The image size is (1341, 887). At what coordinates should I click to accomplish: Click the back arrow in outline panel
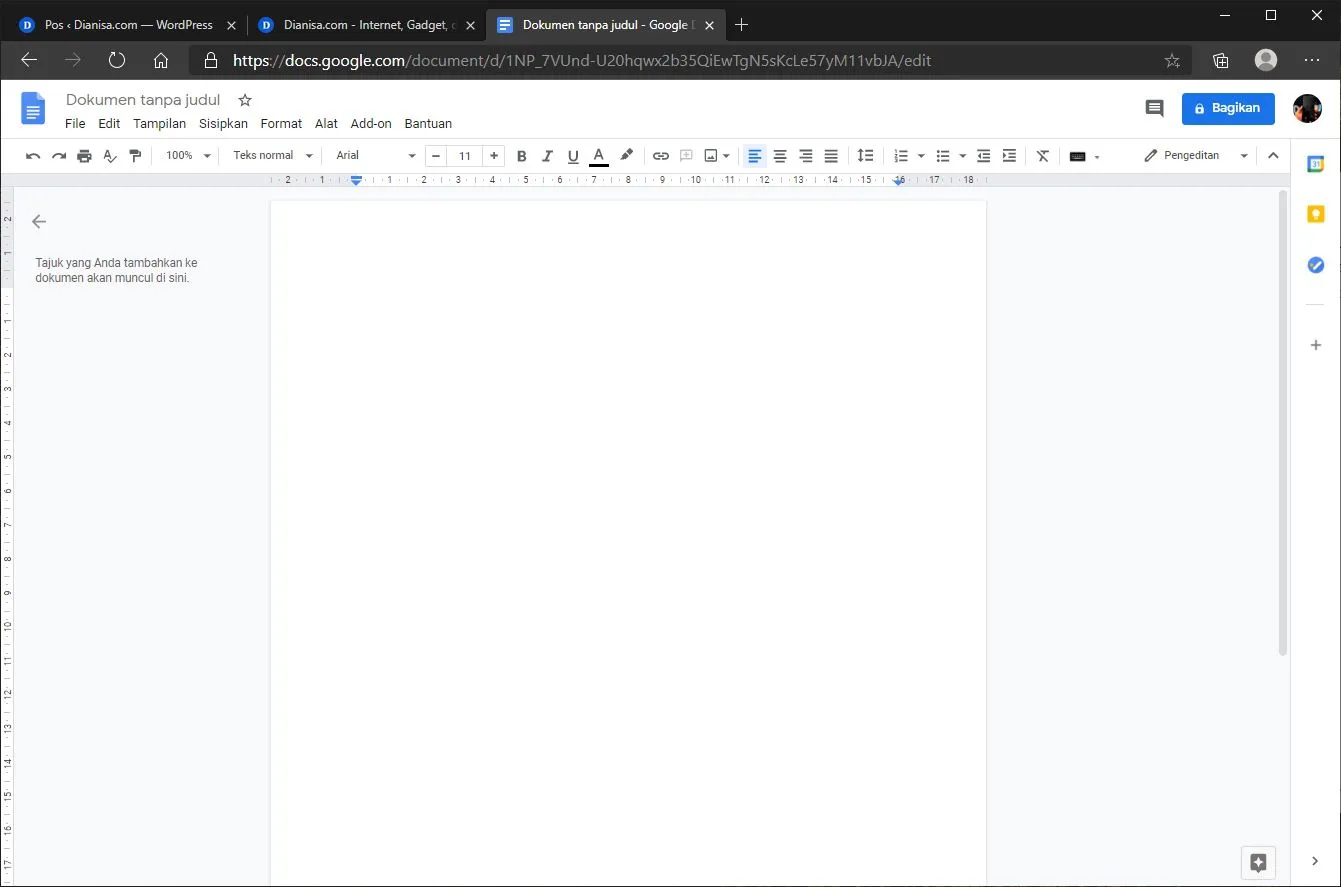(x=39, y=221)
